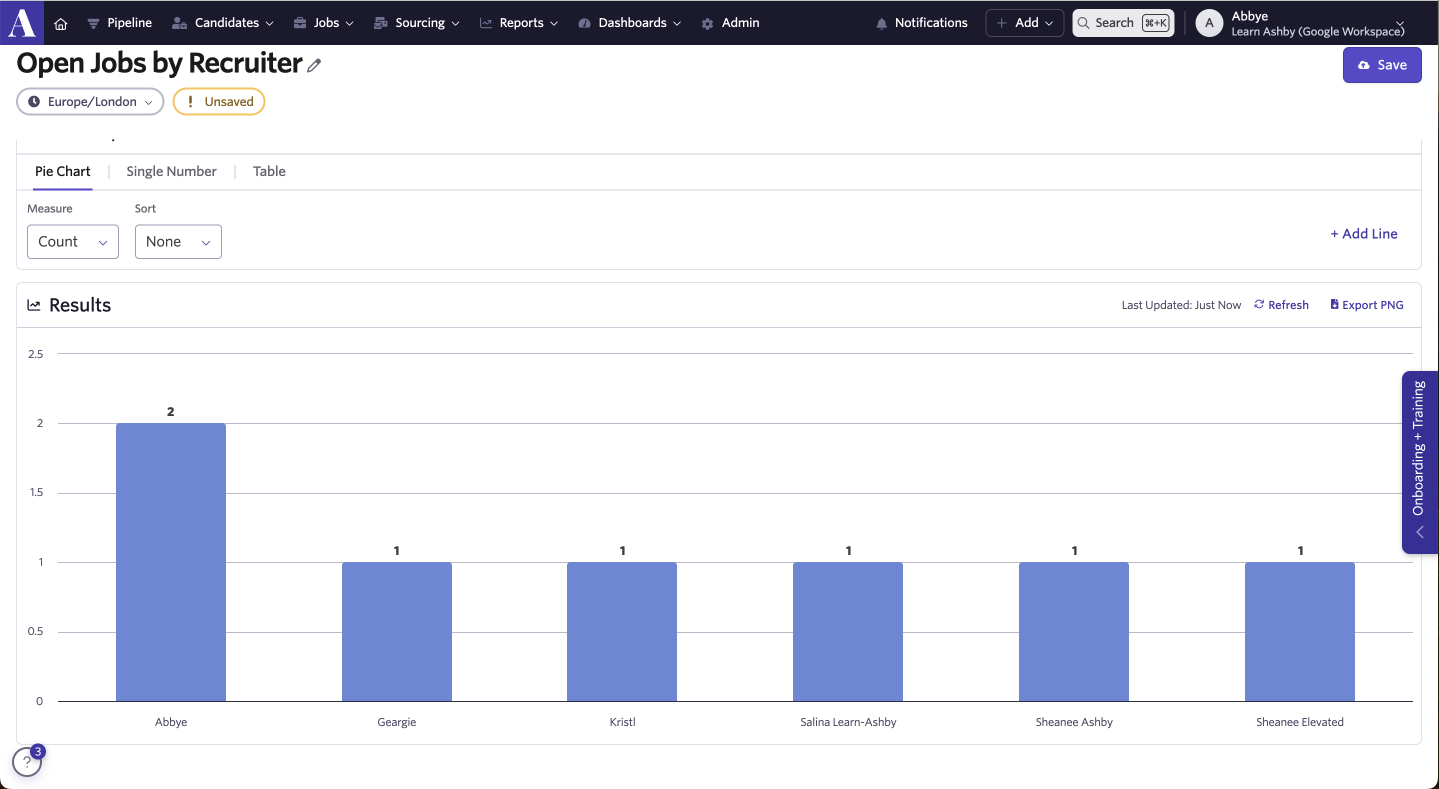This screenshot has height=789, width=1439.
Task: Click the 'Last Updated: Just Now' text
Action: (x=1181, y=305)
